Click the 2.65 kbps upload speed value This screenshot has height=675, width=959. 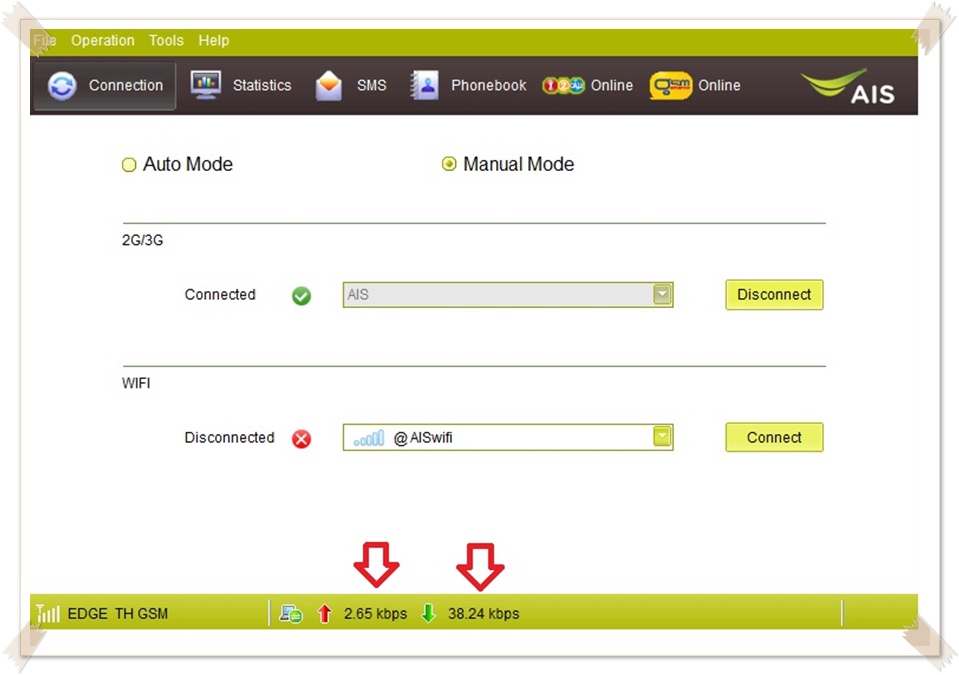point(376,613)
